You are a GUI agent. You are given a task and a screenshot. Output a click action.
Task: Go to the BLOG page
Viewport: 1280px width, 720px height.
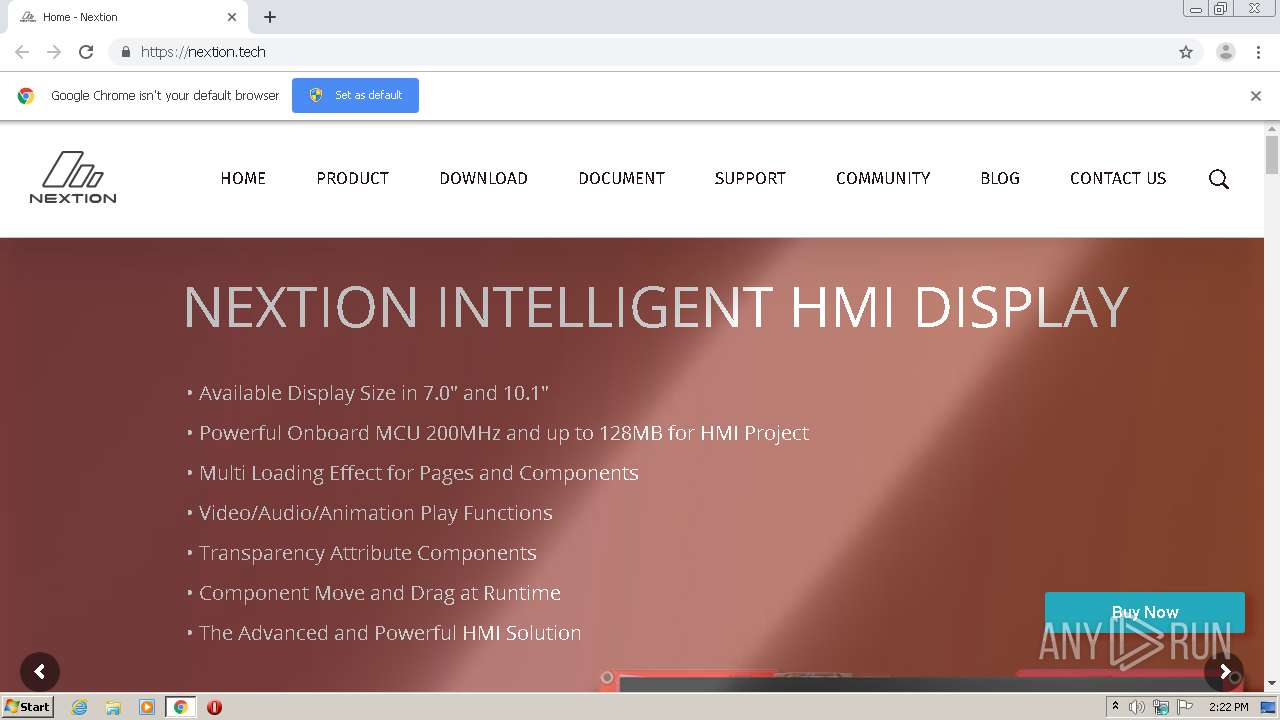tap(1000, 178)
